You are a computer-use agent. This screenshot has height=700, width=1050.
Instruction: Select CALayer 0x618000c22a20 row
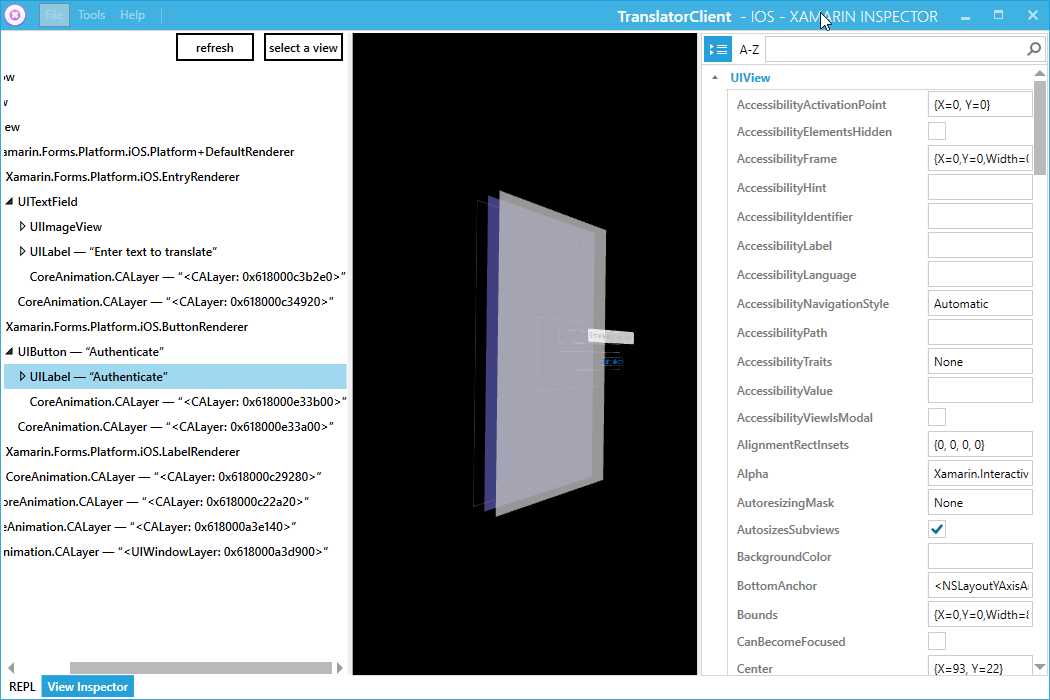point(157,502)
